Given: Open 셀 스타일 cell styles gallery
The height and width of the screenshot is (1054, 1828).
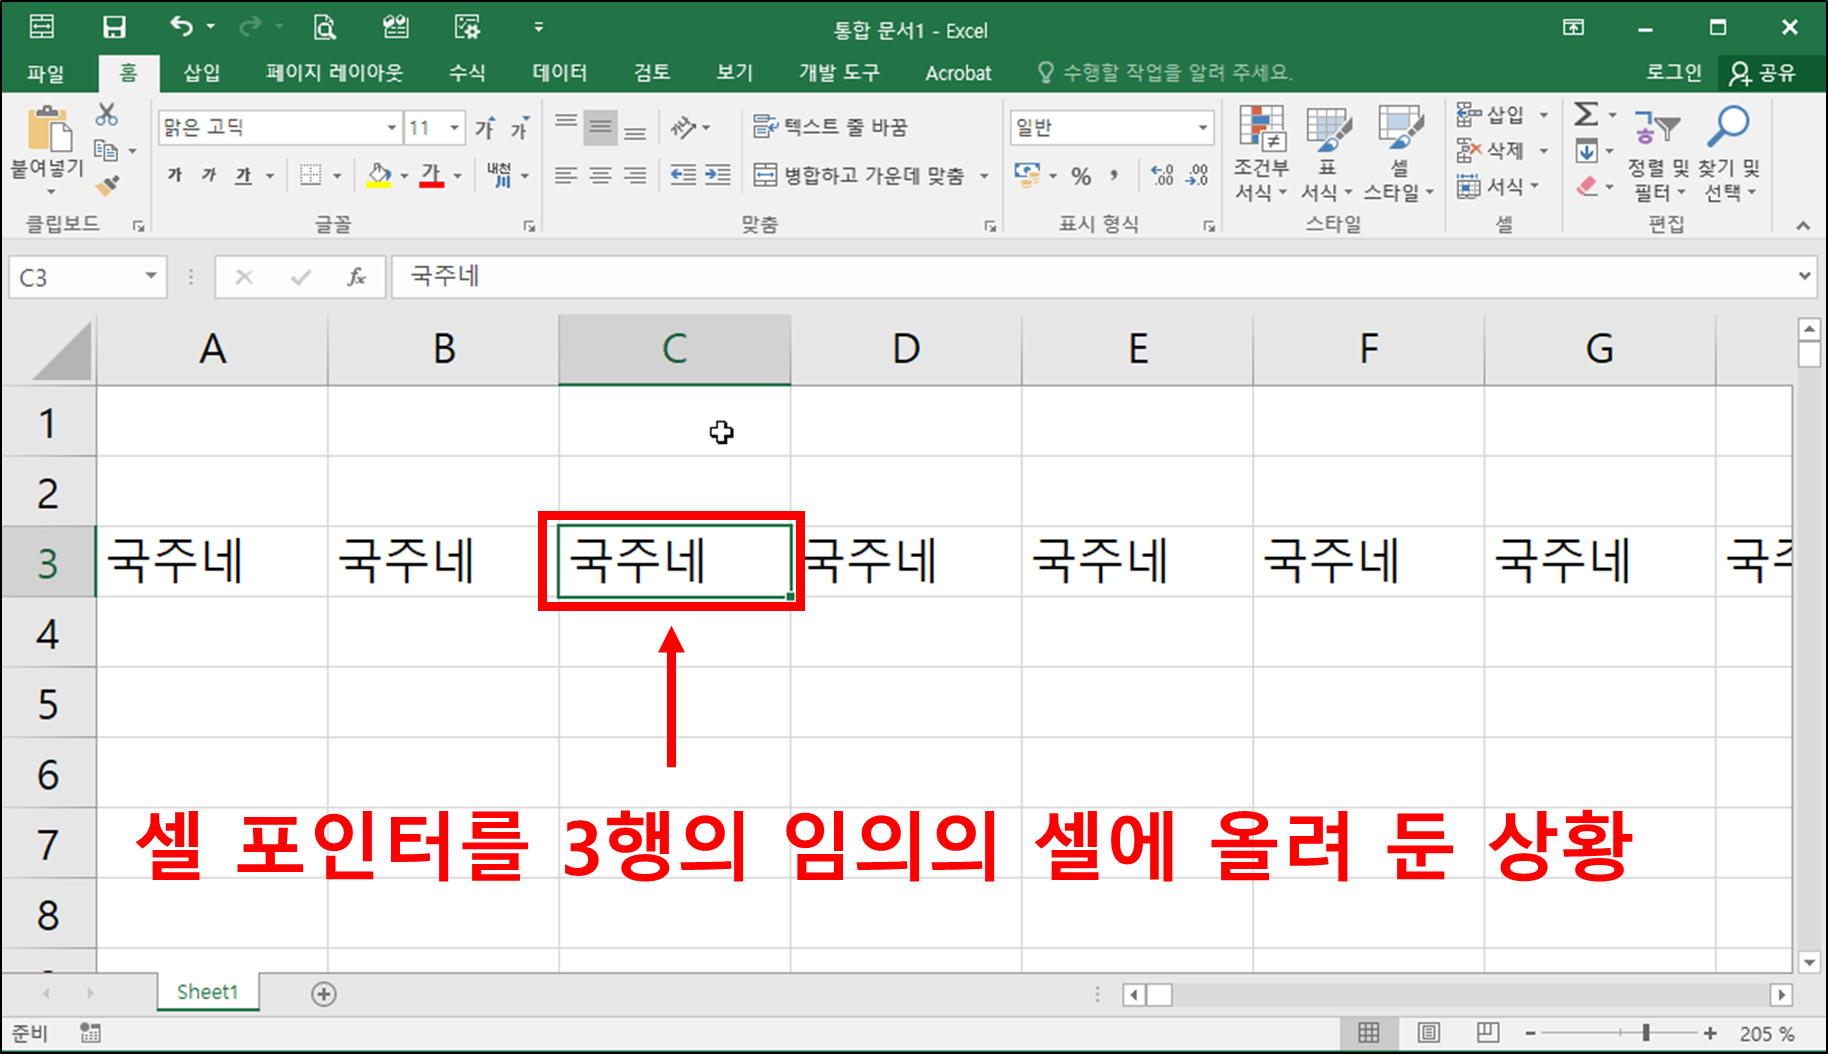Looking at the screenshot, I should coord(1399,153).
